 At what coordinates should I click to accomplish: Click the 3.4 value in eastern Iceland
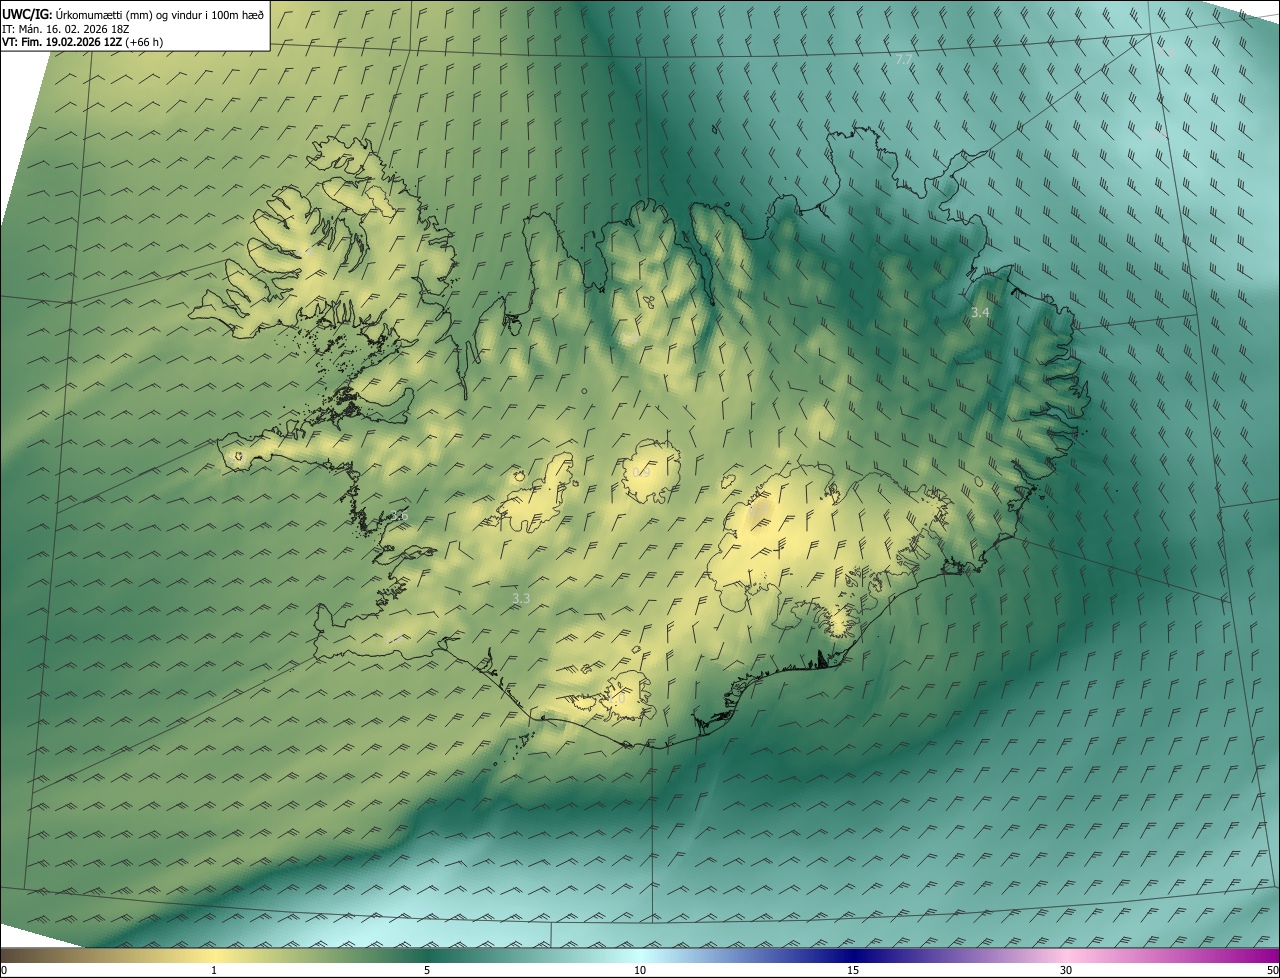point(980,313)
